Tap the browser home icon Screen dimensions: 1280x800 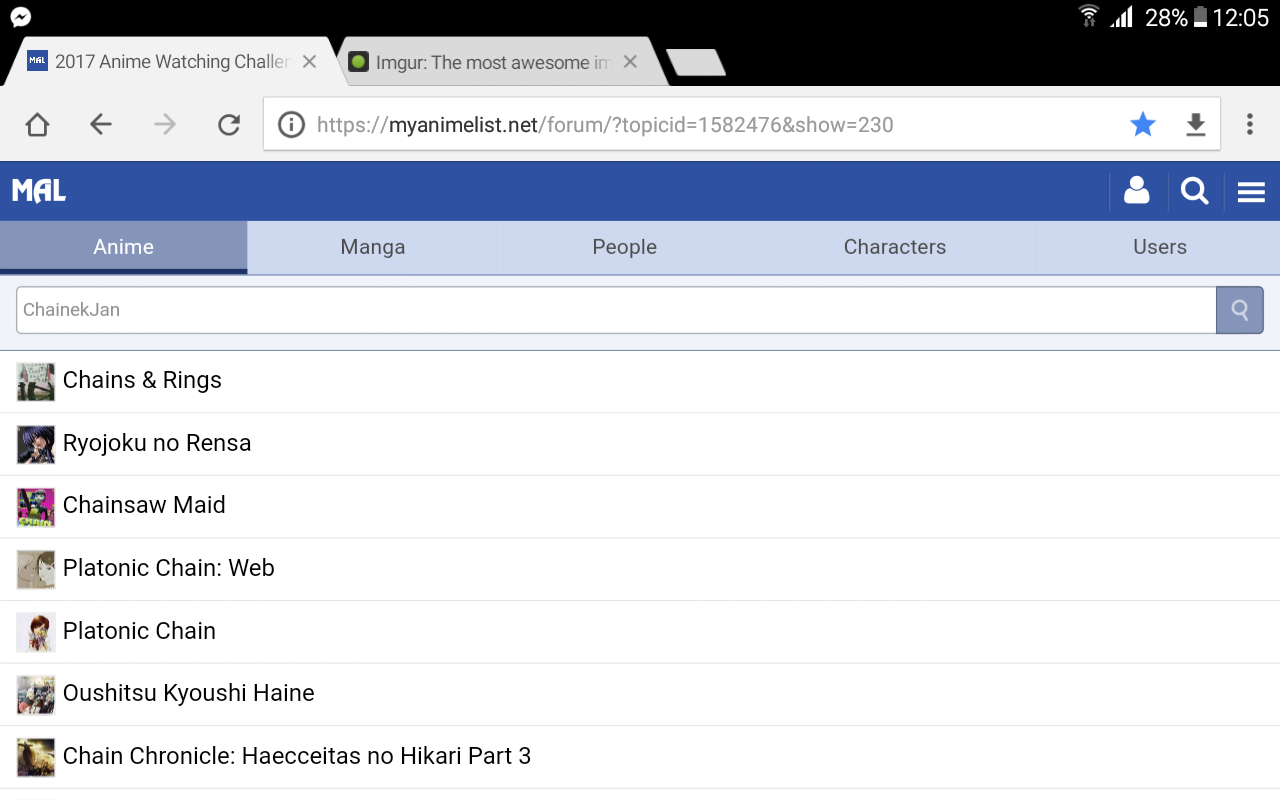37,124
